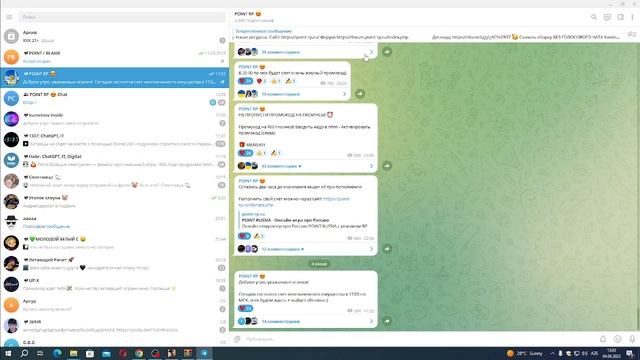Viewport: 640px width, 360px height.
Task: Open the donate link in the message
Action: coord(295,202)
